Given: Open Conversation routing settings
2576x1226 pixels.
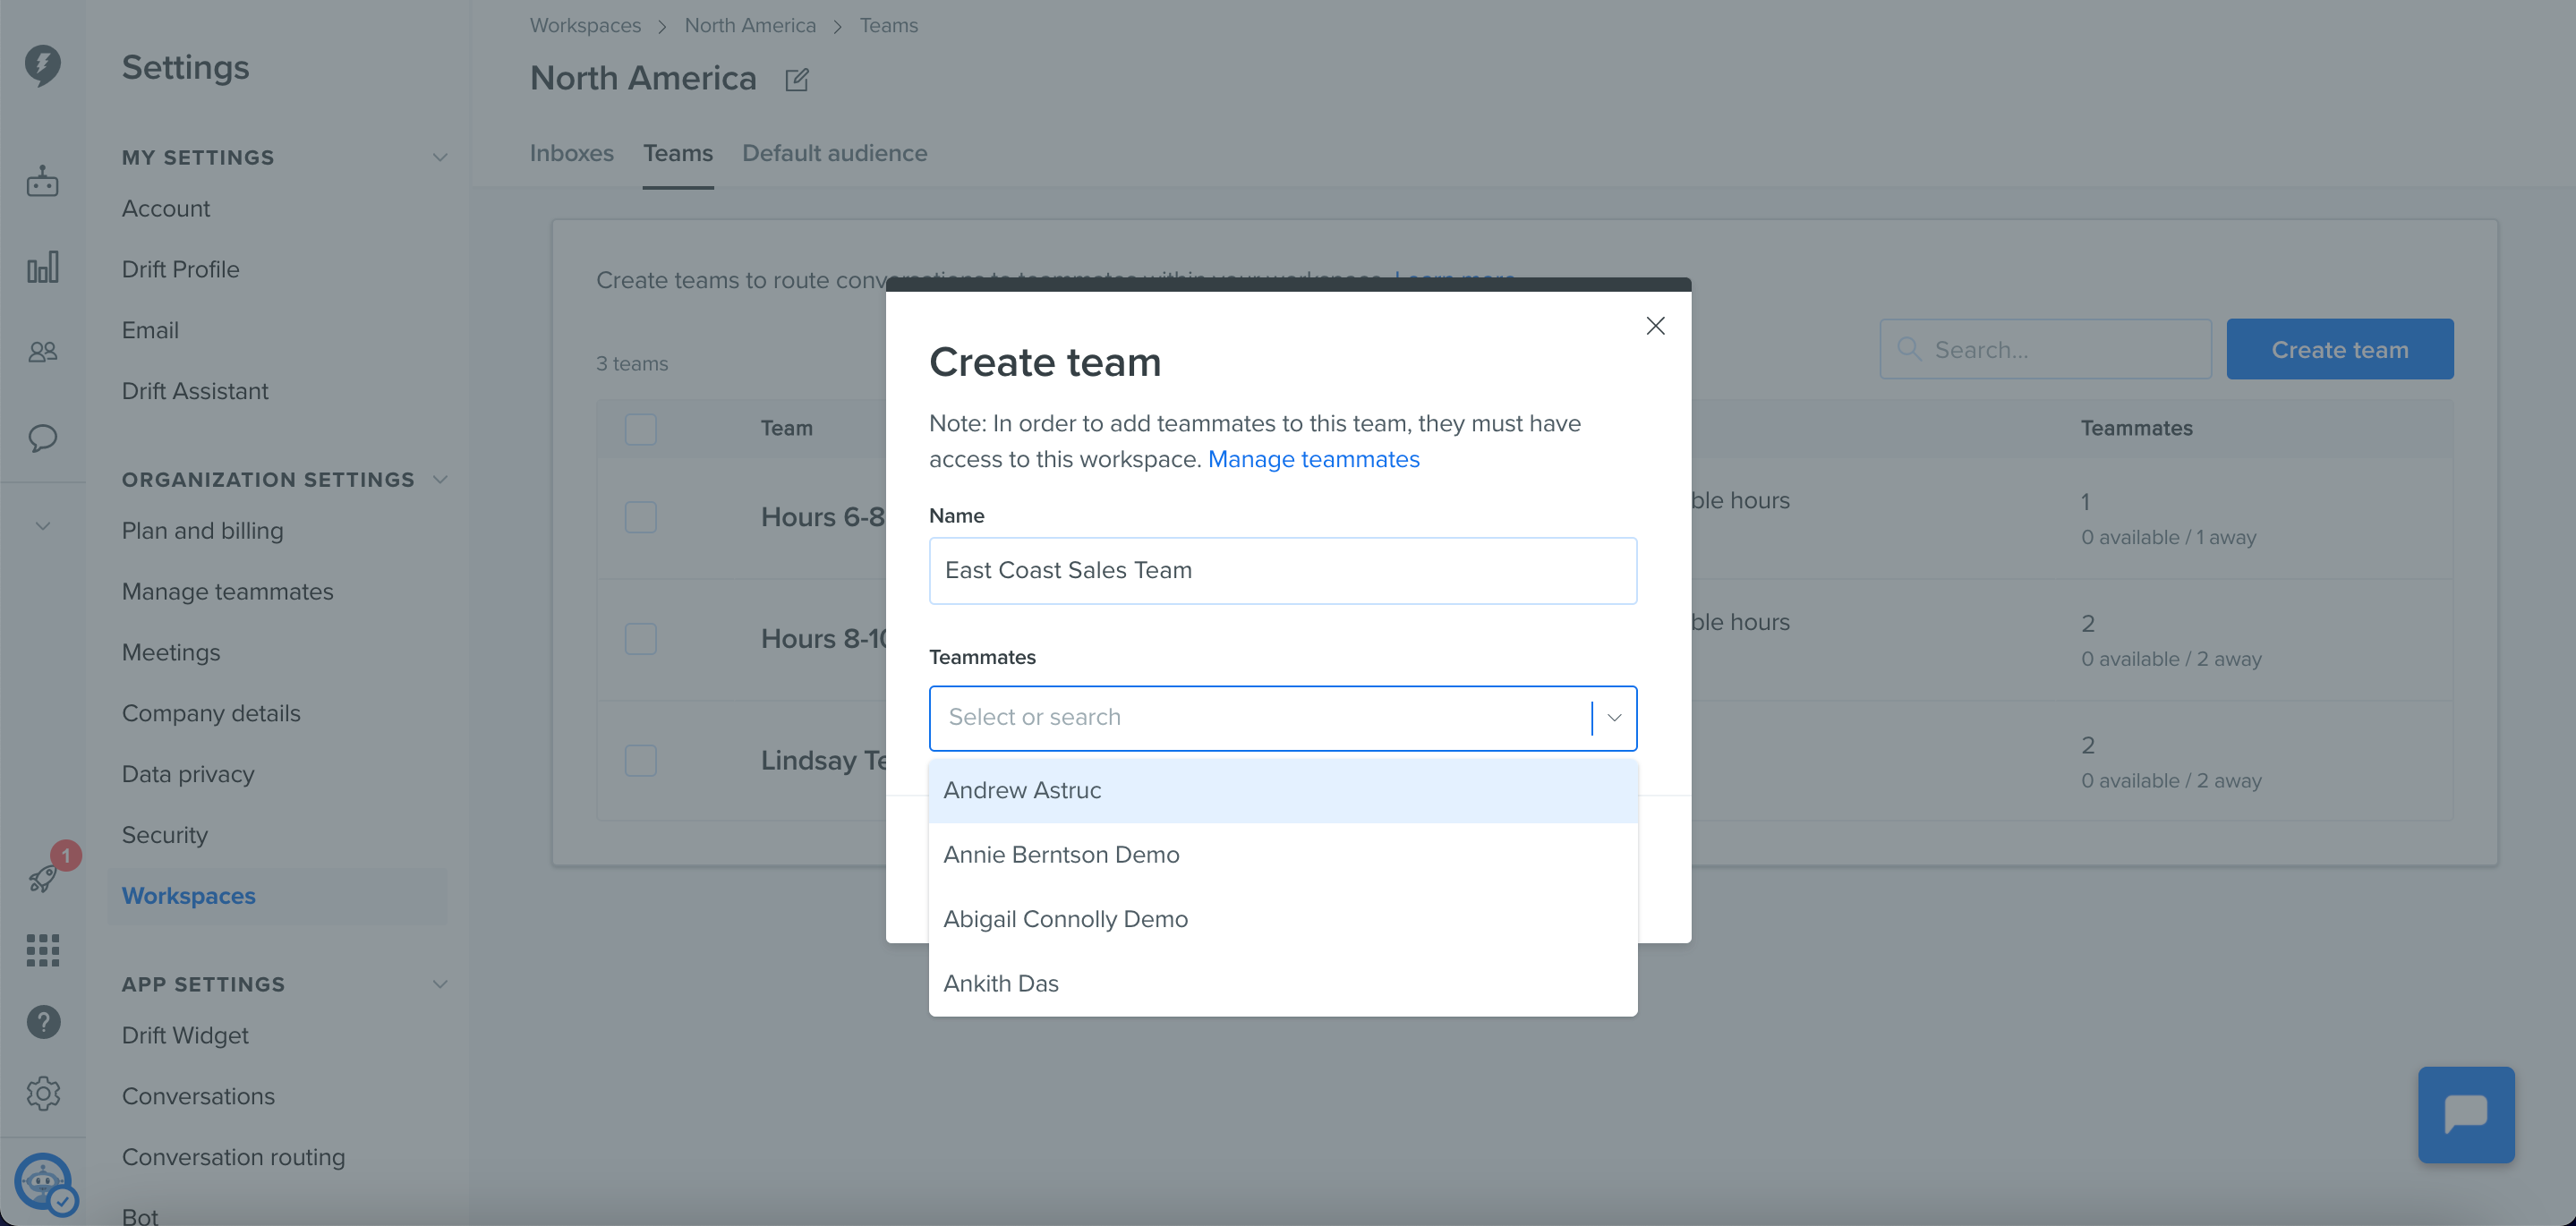Looking at the screenshot, I should [233, 1156].
